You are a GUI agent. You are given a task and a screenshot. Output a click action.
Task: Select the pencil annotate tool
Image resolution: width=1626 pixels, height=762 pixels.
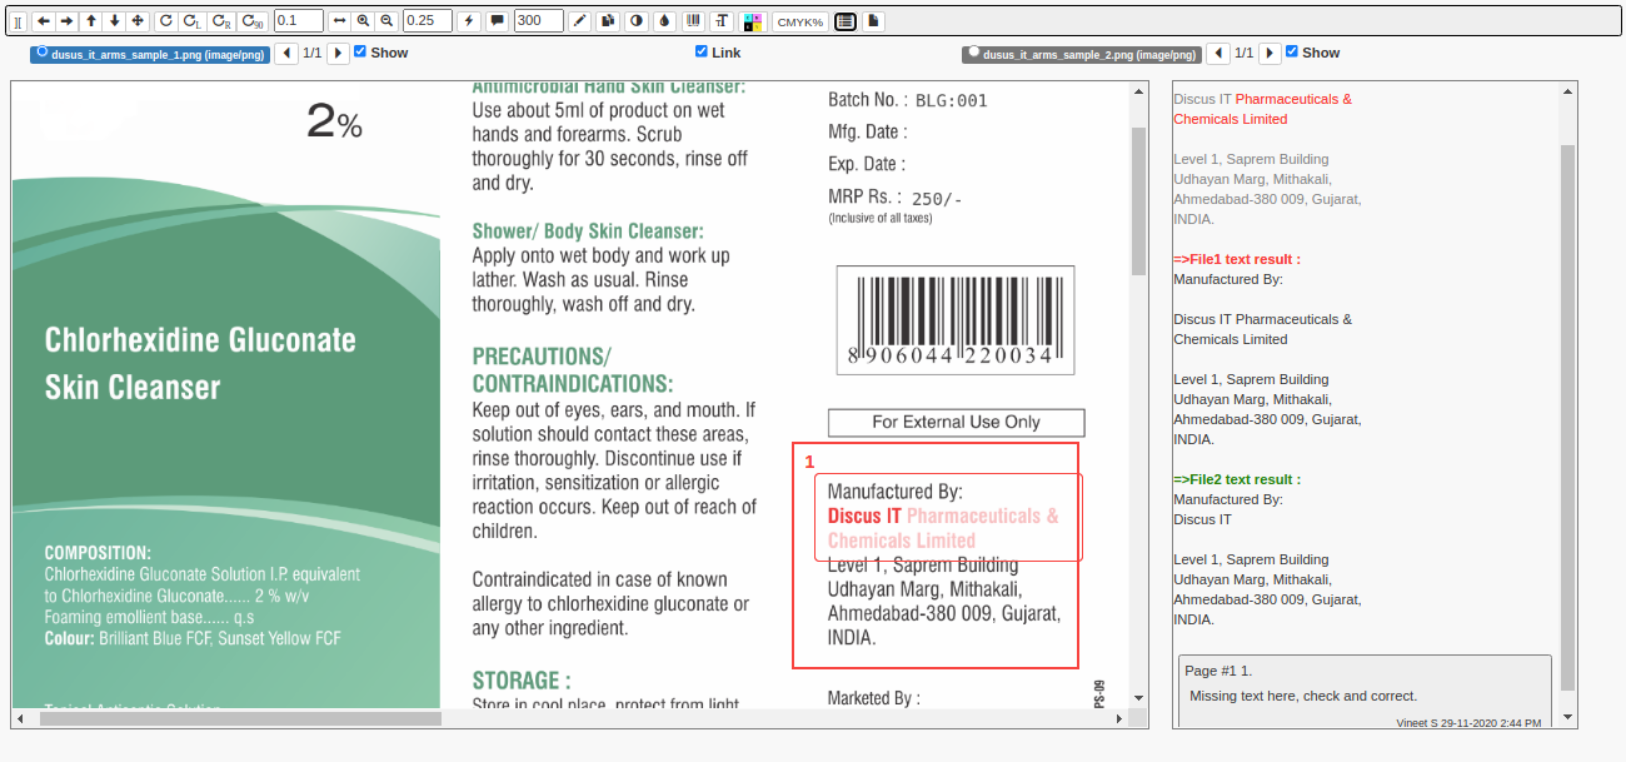(580, 21)
